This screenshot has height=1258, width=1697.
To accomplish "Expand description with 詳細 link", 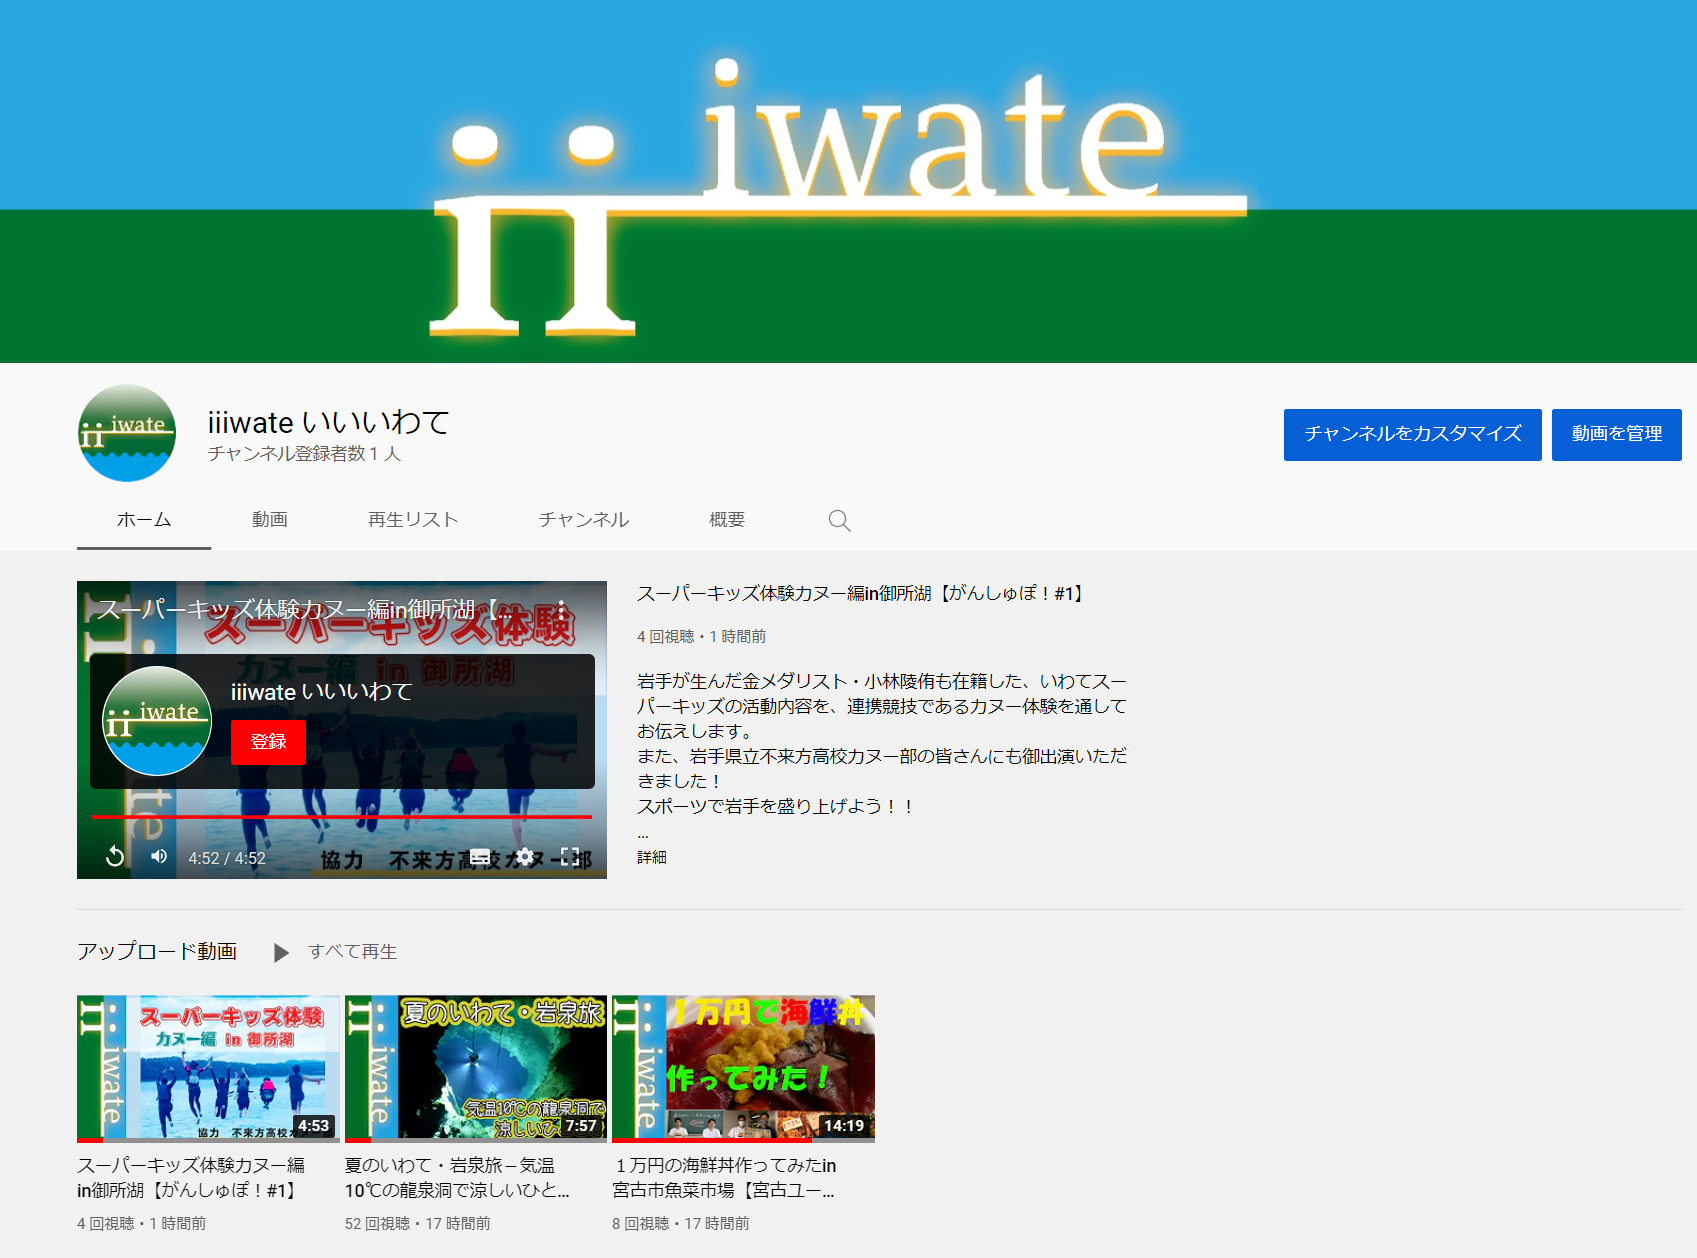I will point(652,858).
